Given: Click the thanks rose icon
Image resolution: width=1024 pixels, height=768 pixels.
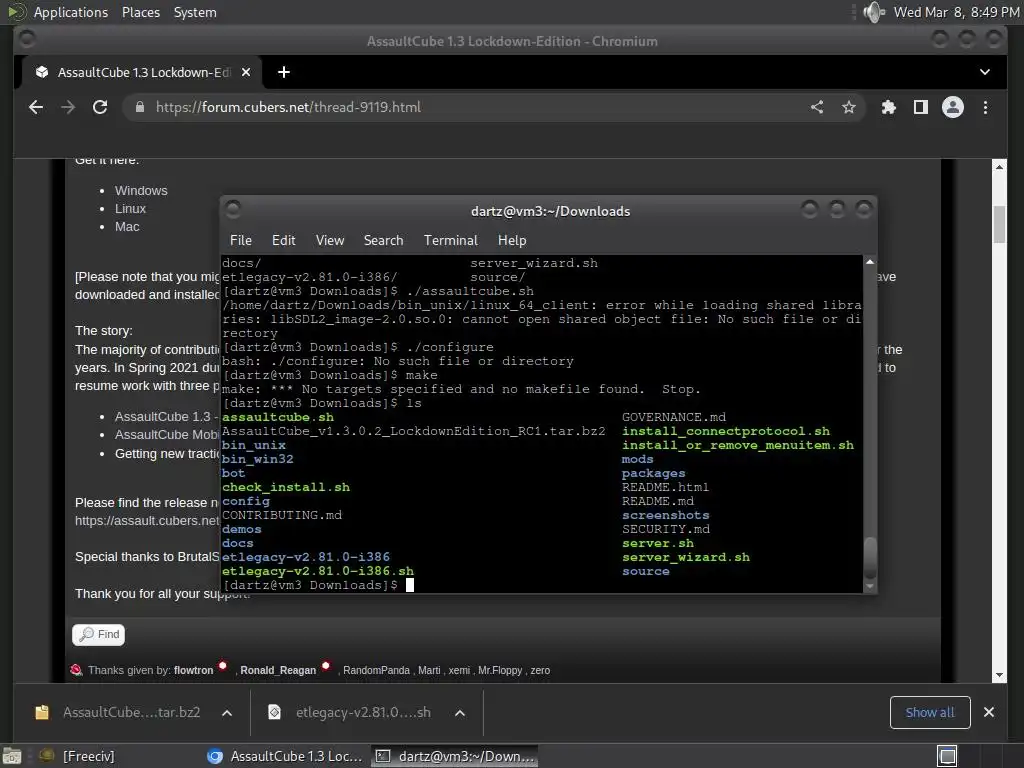Looking at the screenshot, I should 76,669.
